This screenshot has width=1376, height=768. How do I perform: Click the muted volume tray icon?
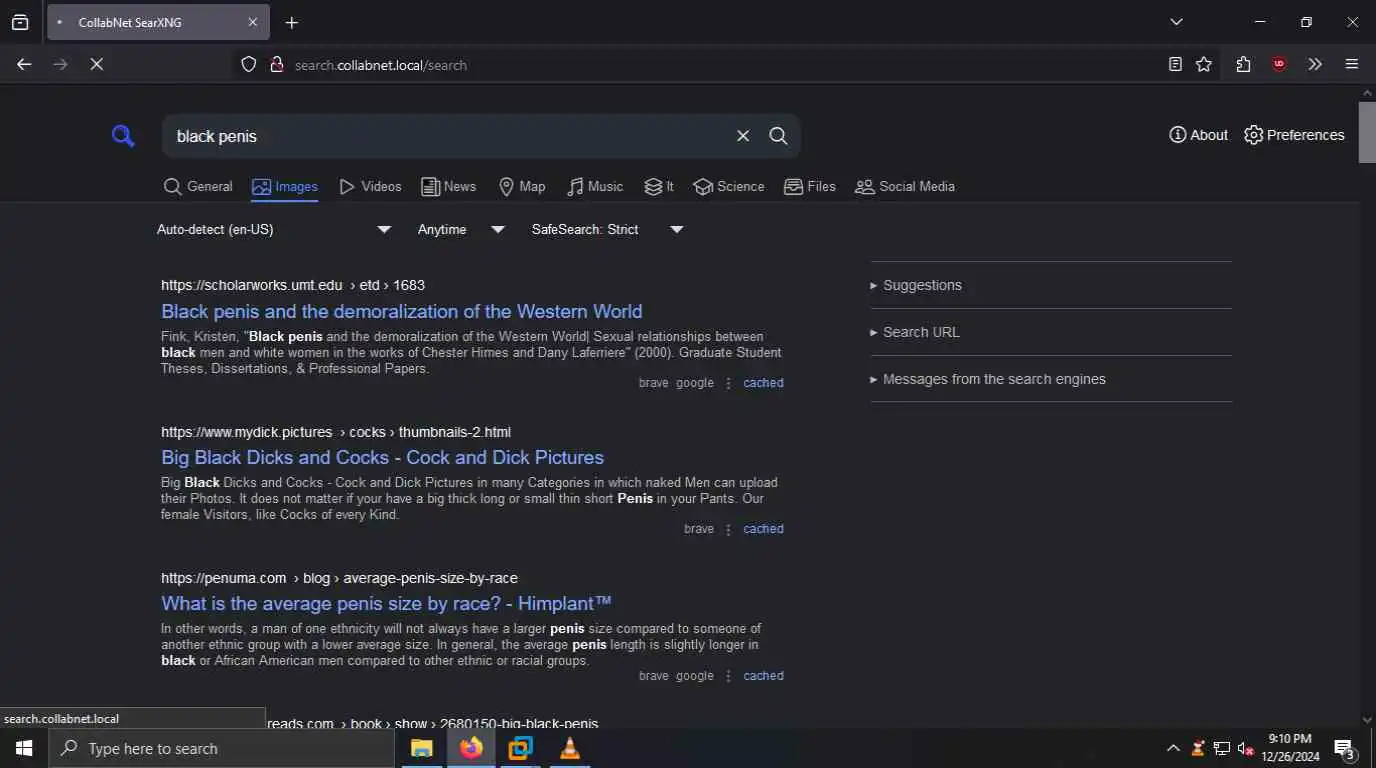point(1246,748)
